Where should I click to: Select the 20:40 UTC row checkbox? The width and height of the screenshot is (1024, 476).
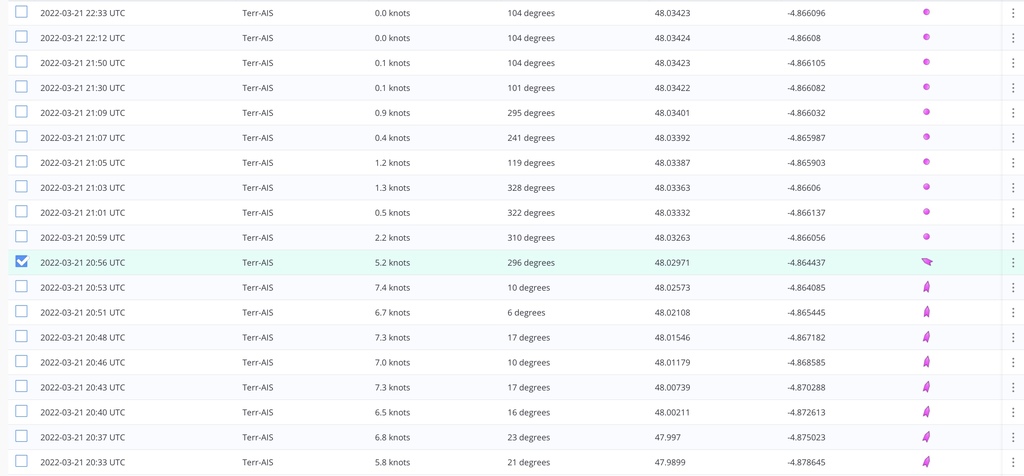pyautogui.click(x=22, y=411)
